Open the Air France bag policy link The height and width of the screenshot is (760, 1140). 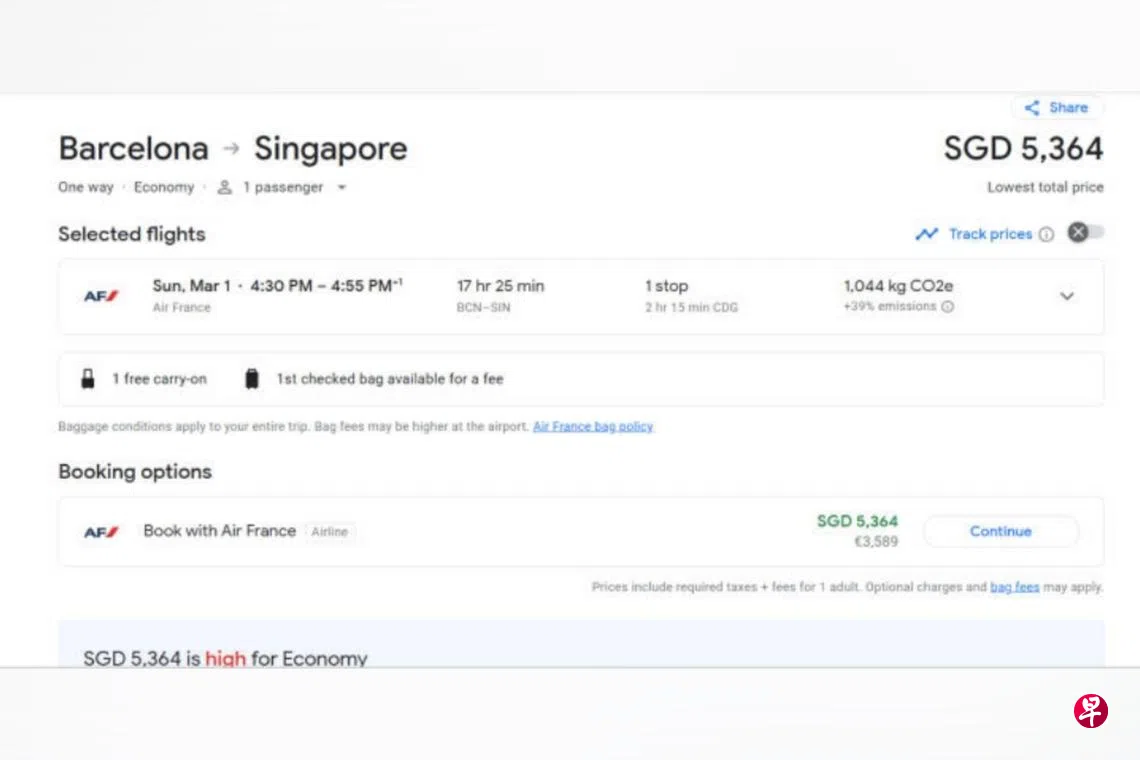tap(592, 426)
